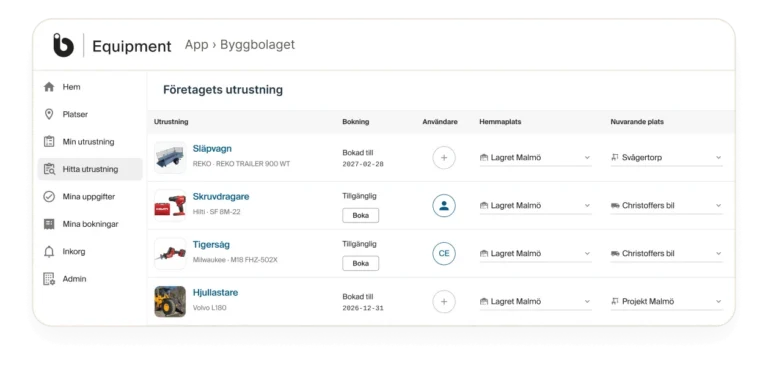Image resolution: width=768 pixels, height=373 pixels.
Task: Click the Användare column header
Action: tap(440, 122)
